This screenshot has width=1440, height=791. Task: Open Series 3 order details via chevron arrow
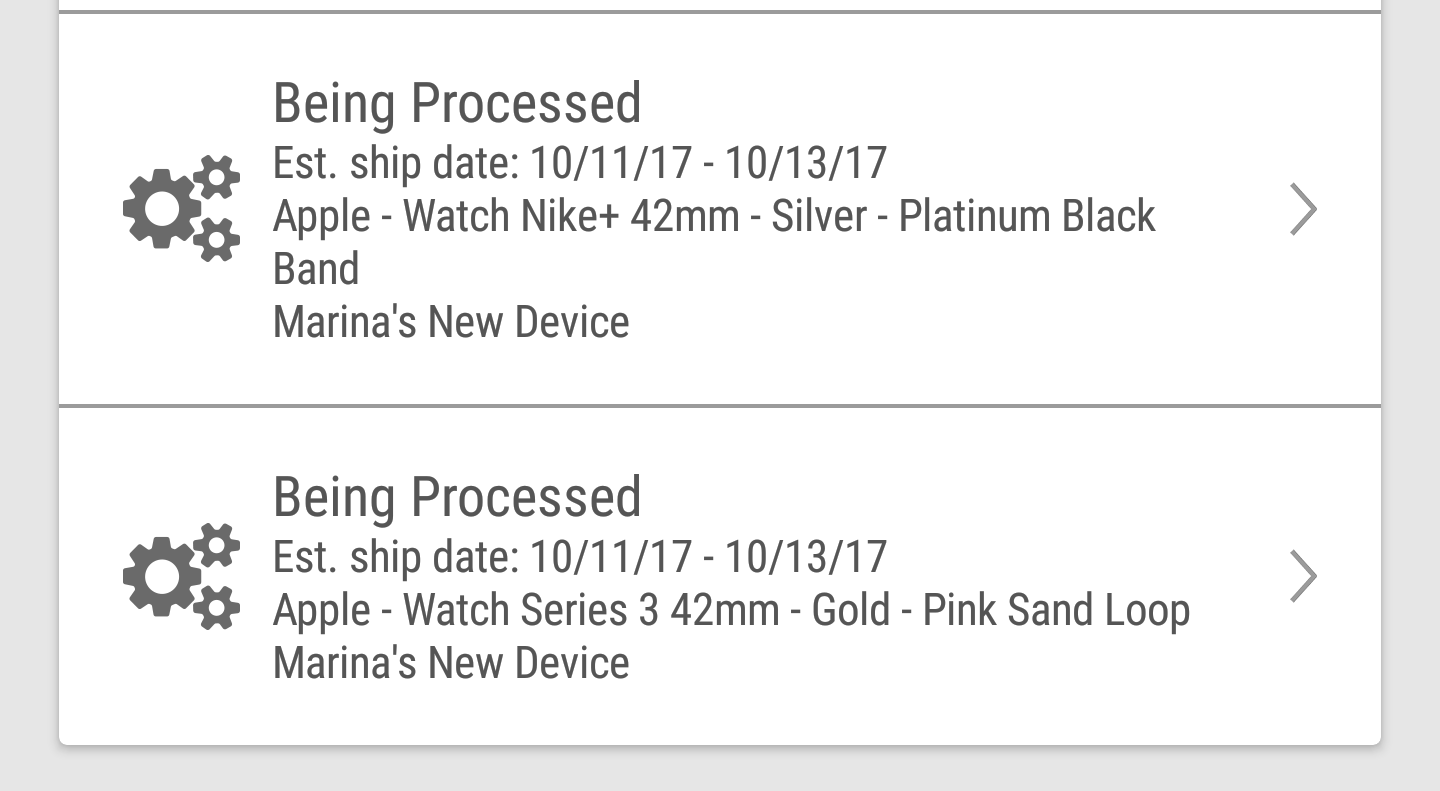coord(1304,576)
